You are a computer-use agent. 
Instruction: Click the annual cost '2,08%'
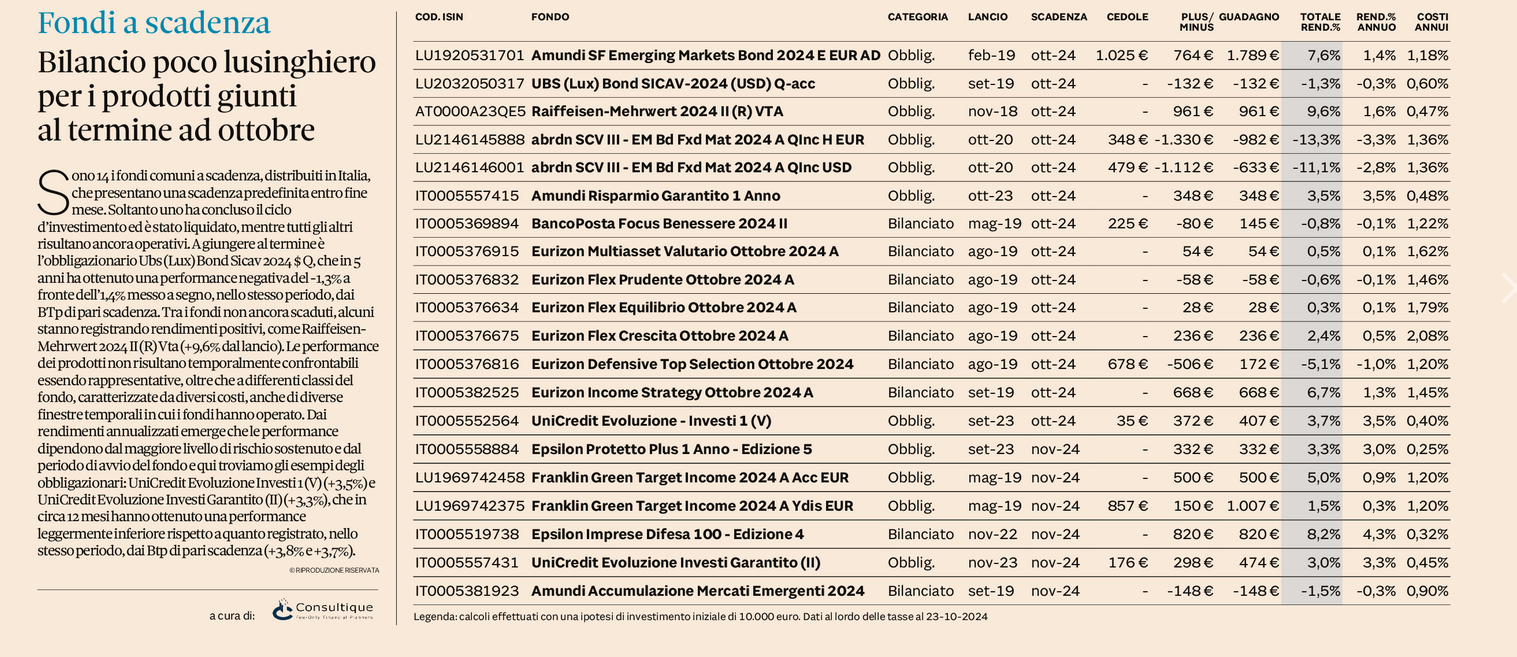coord(1428,336)
